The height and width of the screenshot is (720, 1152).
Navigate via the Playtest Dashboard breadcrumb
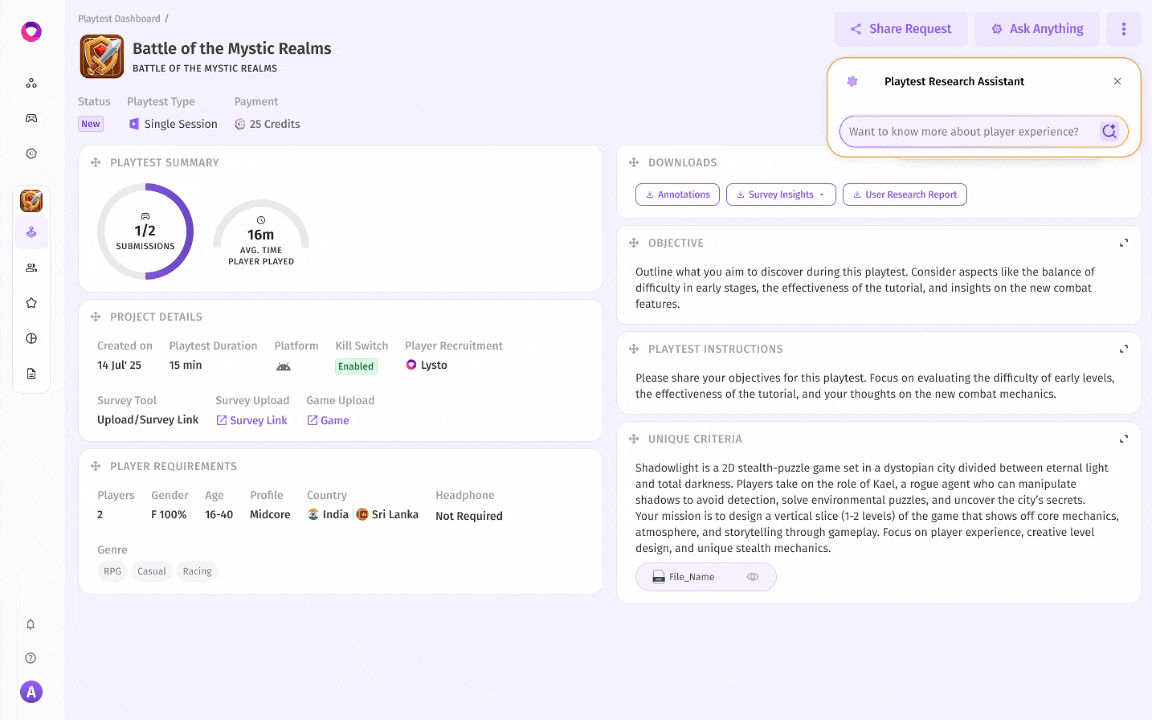coord(119,18)
